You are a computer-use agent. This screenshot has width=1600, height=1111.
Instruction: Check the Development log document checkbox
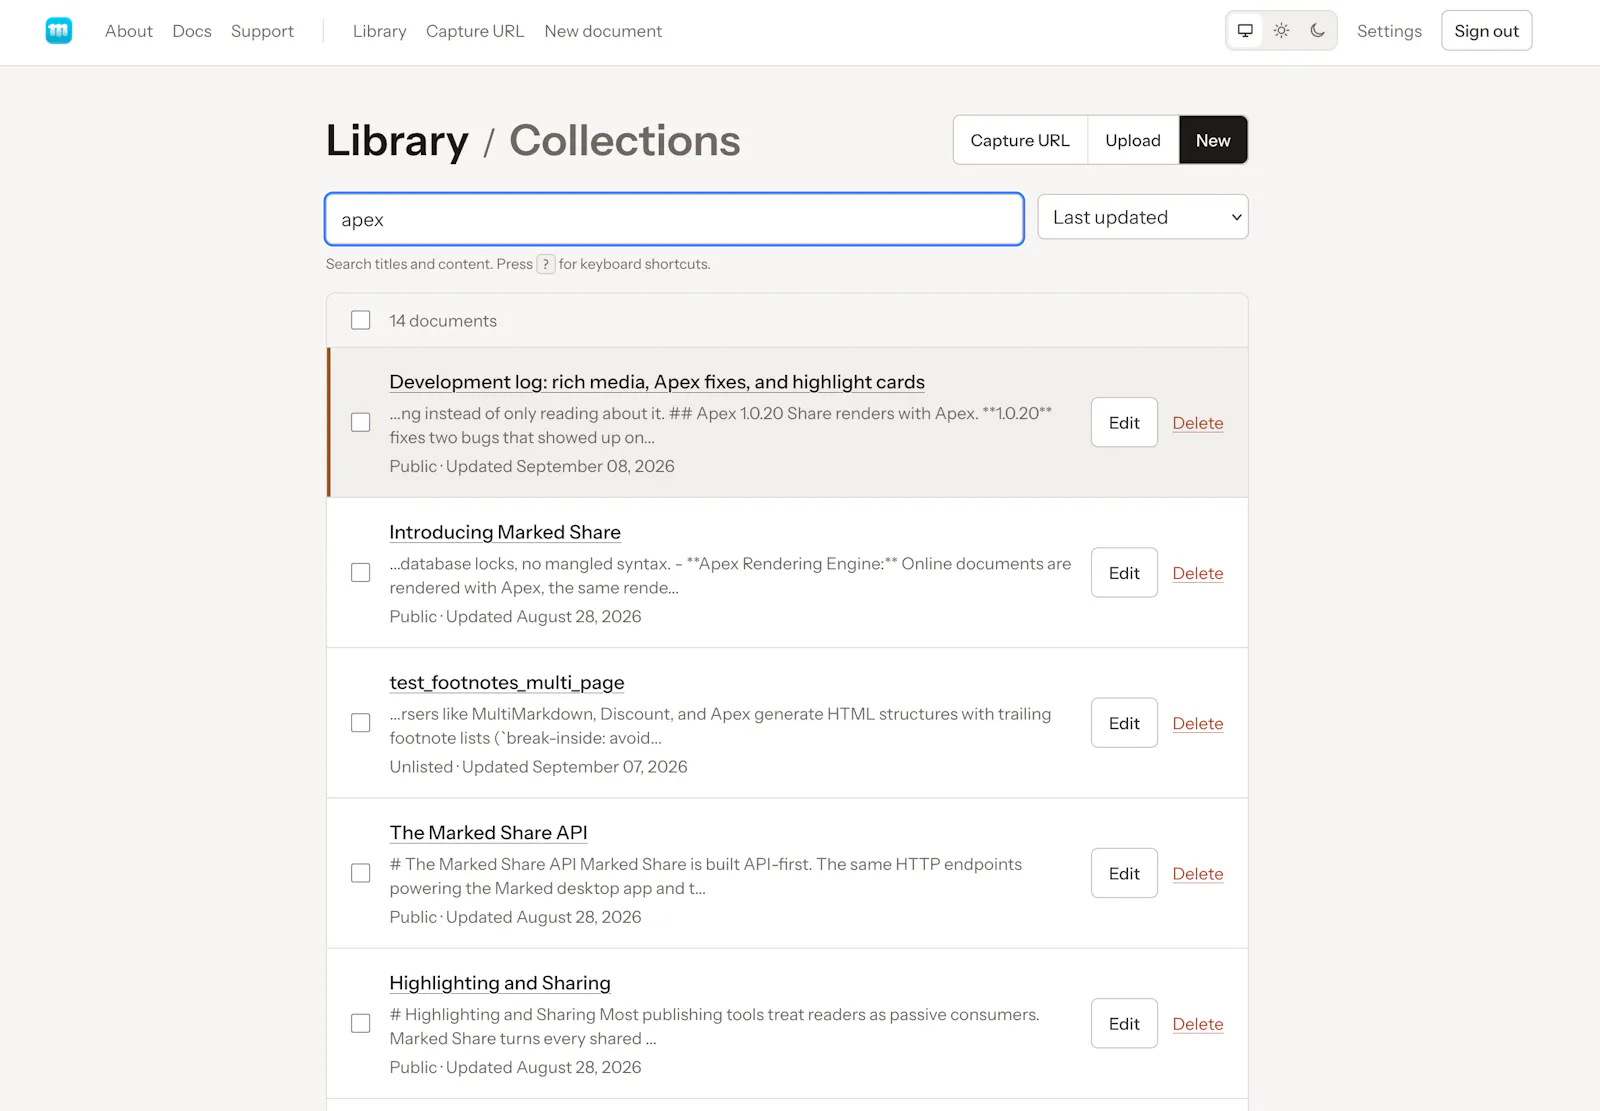pos(361,422)
